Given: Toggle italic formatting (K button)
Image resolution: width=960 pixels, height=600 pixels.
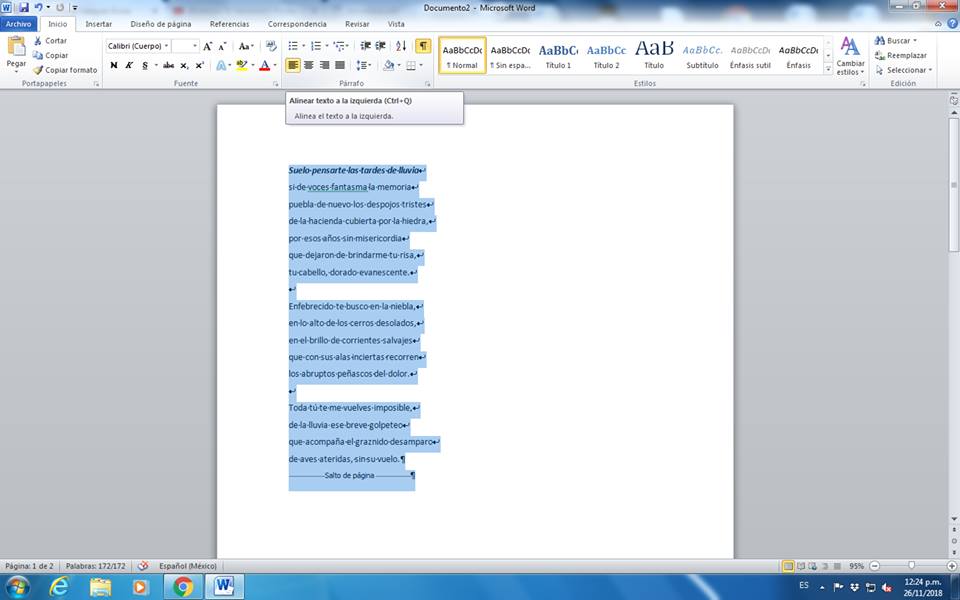Looking at the screenshot, I should point(129,65).
